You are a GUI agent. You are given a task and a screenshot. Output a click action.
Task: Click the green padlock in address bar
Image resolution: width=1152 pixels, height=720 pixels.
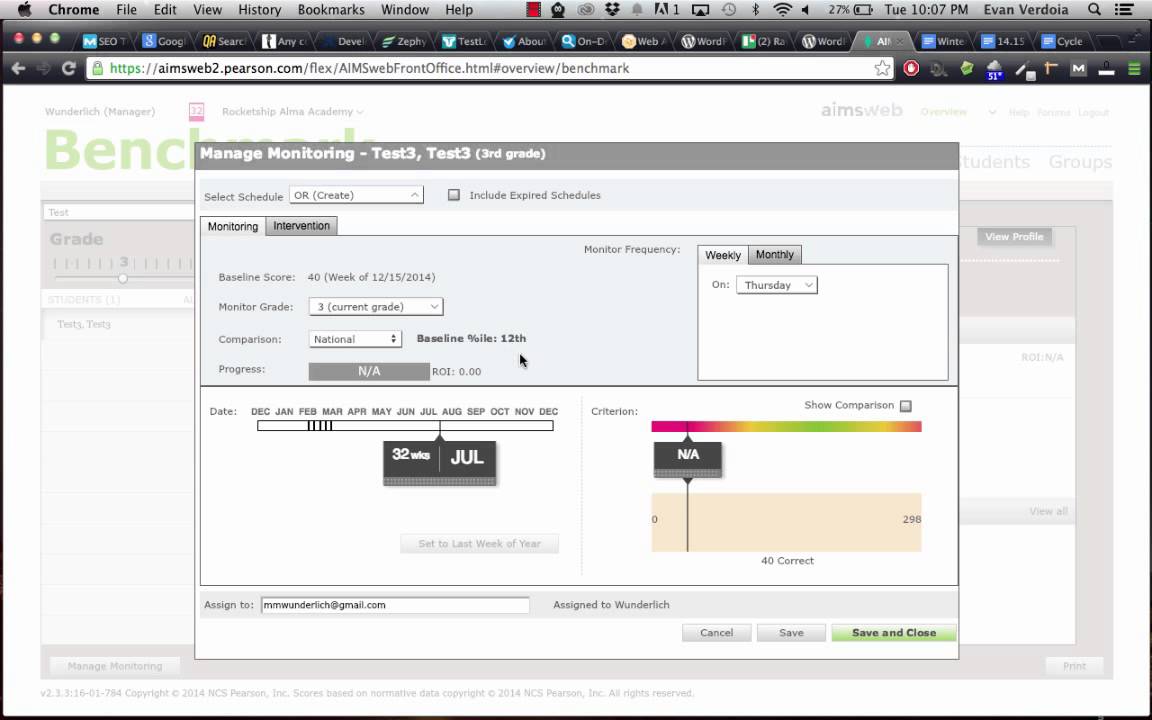click(97, 68)
